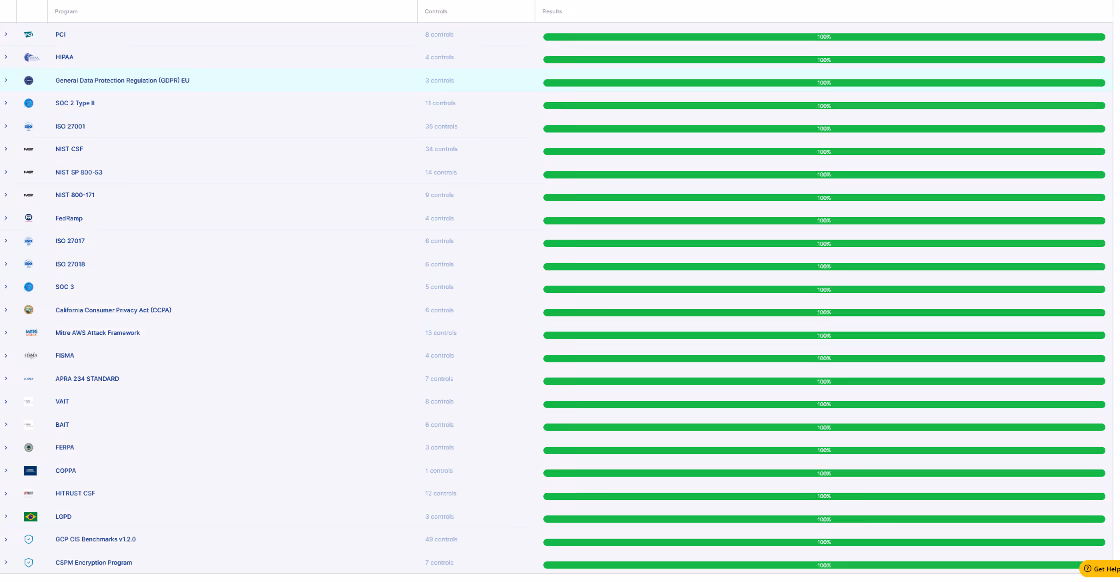This screenshot has height=582, width=1120.
Task: Open Mitre AWS Attack Framework program name
Action: 98,333
